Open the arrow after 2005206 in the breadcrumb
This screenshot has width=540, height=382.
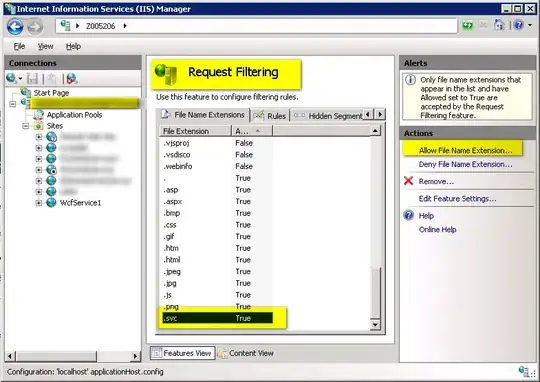(125, 26)
